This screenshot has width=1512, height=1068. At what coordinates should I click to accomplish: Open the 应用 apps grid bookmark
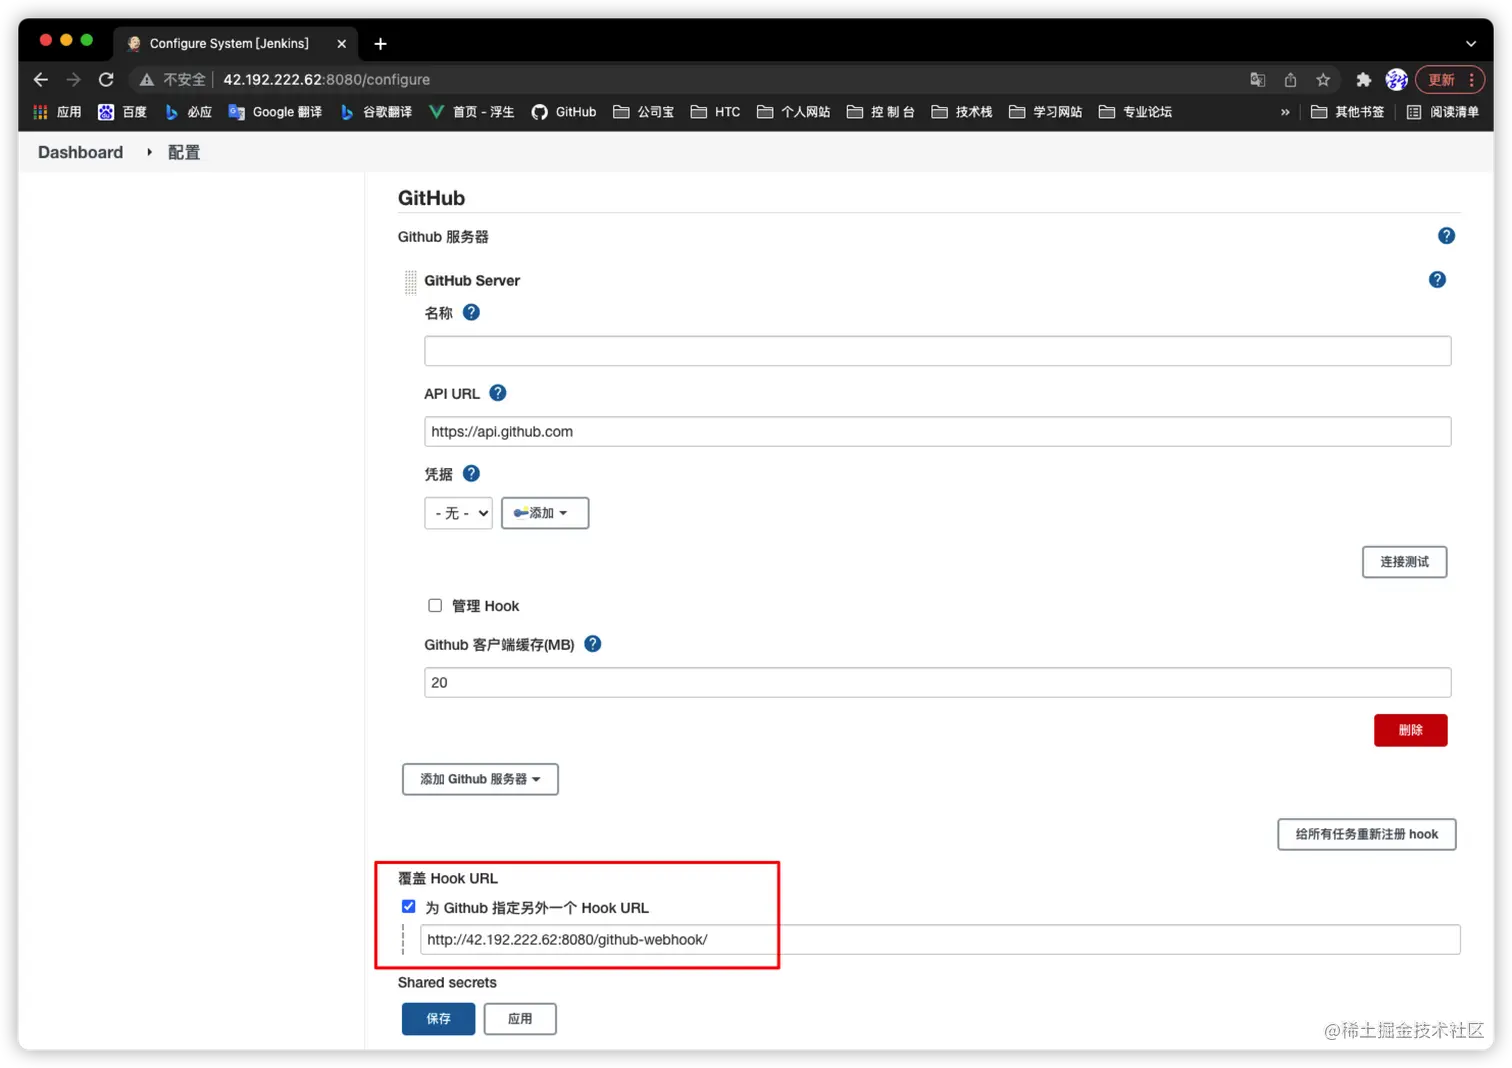[57, 112]
